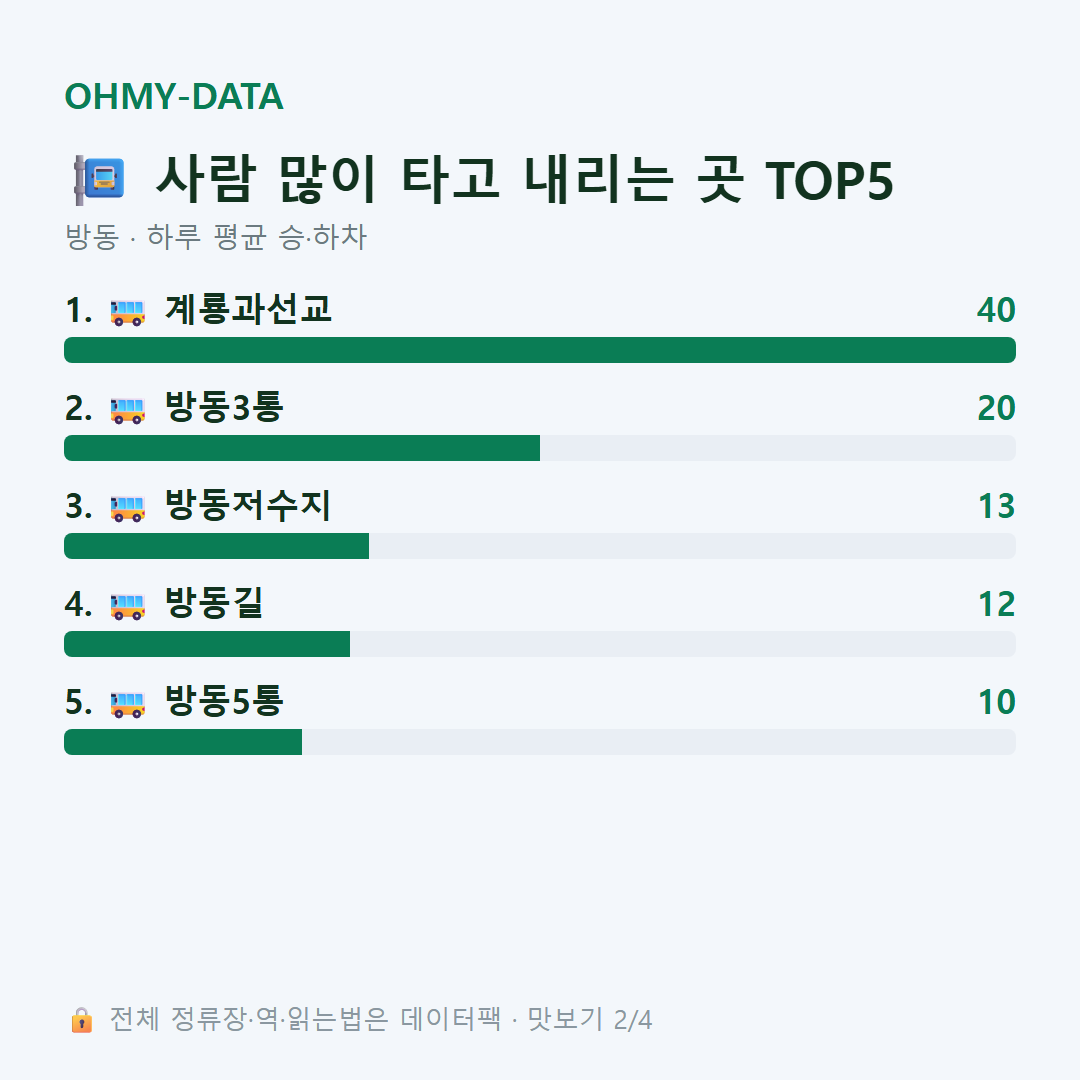The image size is (1080, 1080).
Task: Click the bus icon beside 계룡과선교
Action: (x=128, y=312)
